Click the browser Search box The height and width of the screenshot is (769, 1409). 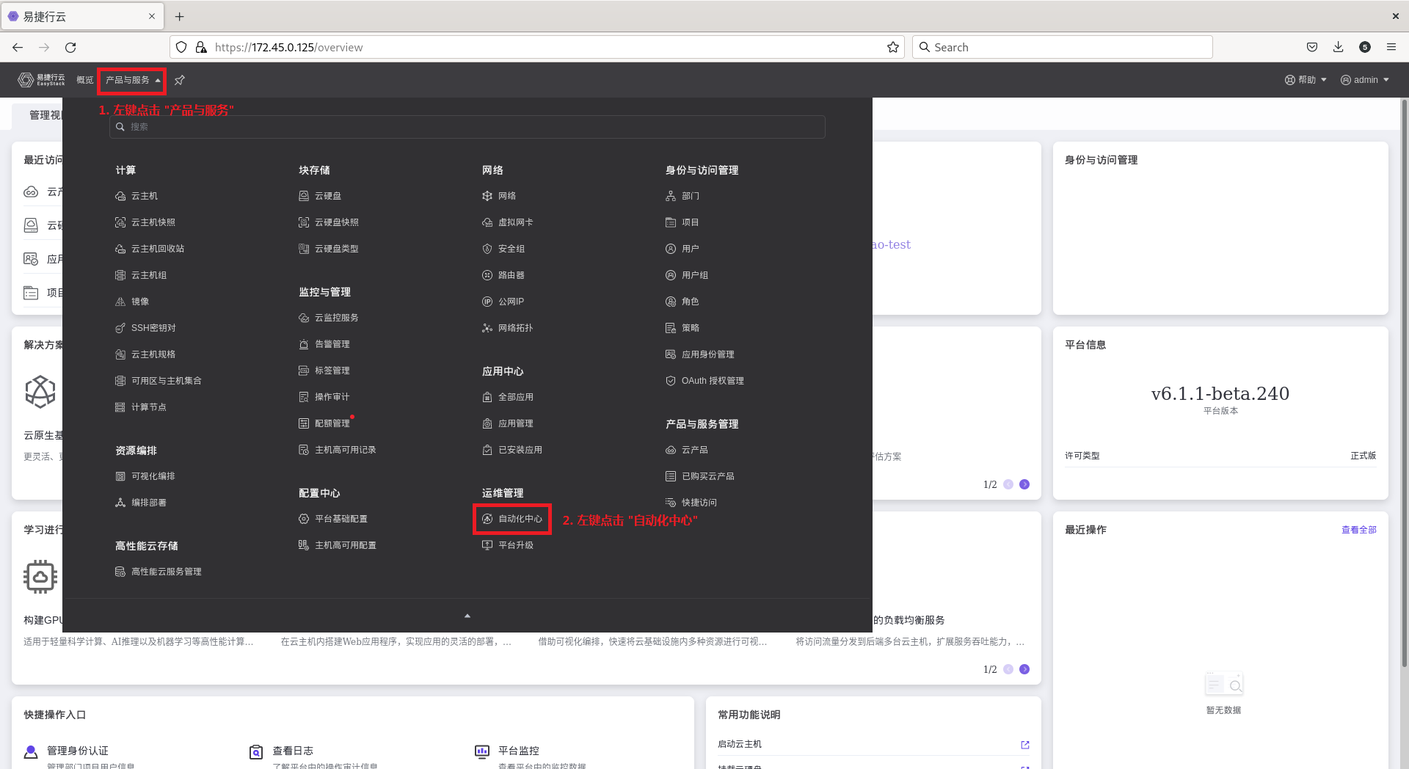(x=1062, y=47)
